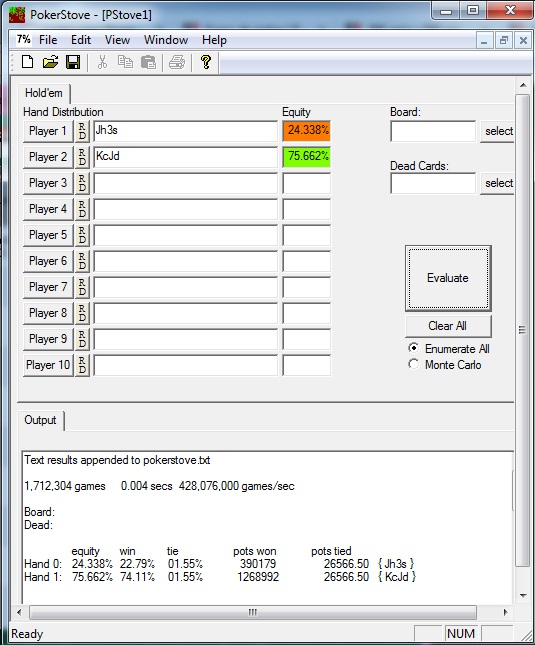
Task: Open About via the question mark icon
Action: (x=206, y=62)
